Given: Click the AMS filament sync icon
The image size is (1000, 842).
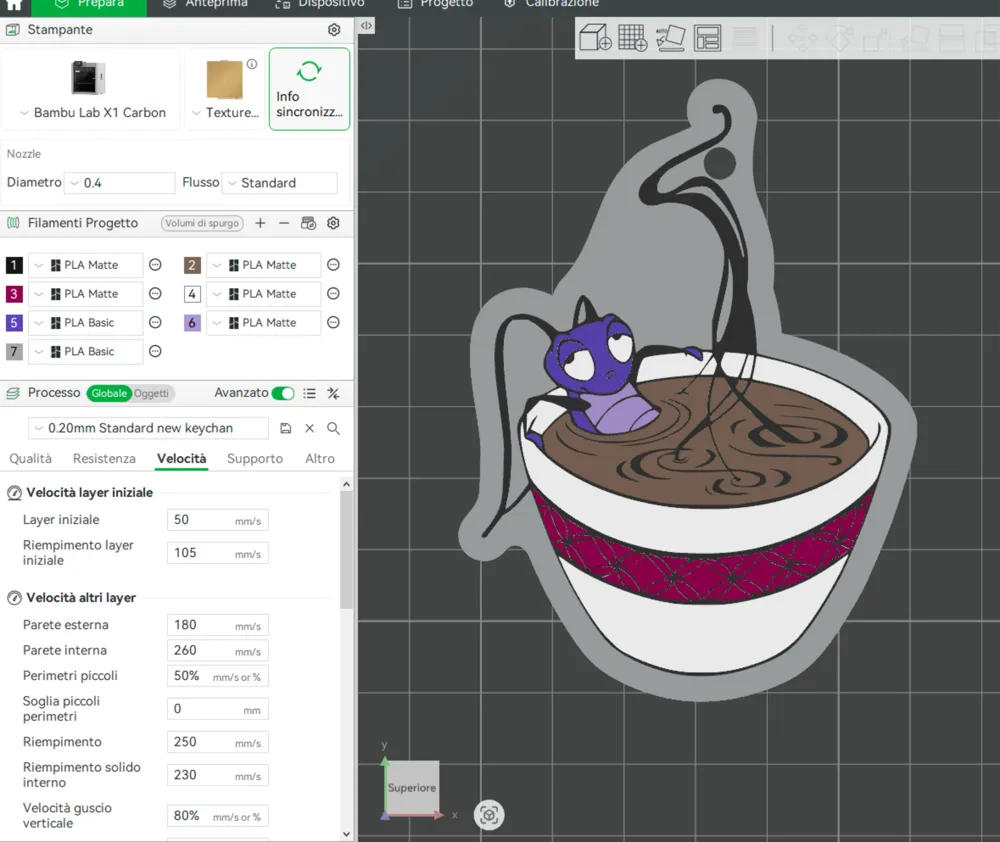Looking at the screenshot, I should click(309, 223).
